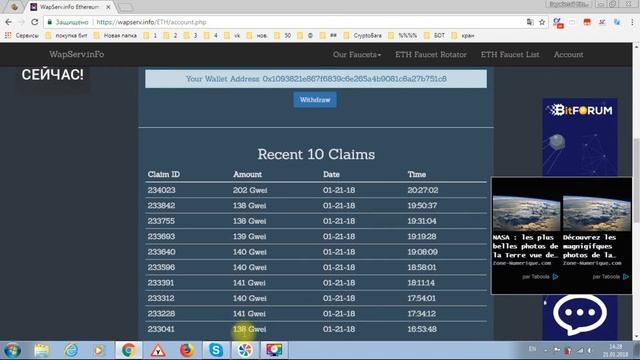Screen dimensions: 640x360
Task: Click the Amount column header
Action: coord(247,174)
